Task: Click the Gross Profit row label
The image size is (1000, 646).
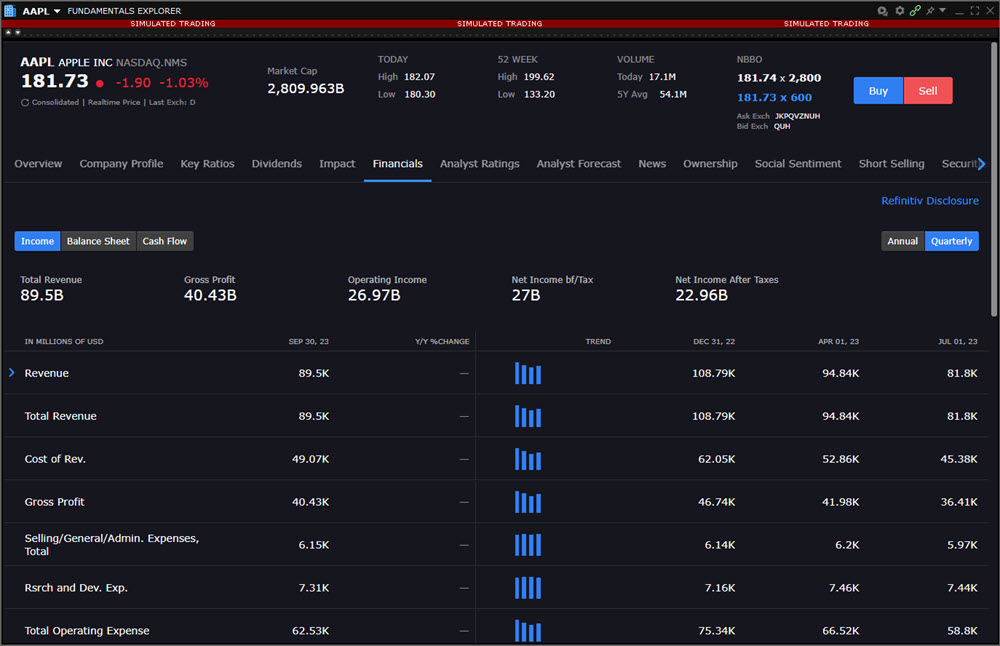Action: pyautogui.click(x=54, y=502)
